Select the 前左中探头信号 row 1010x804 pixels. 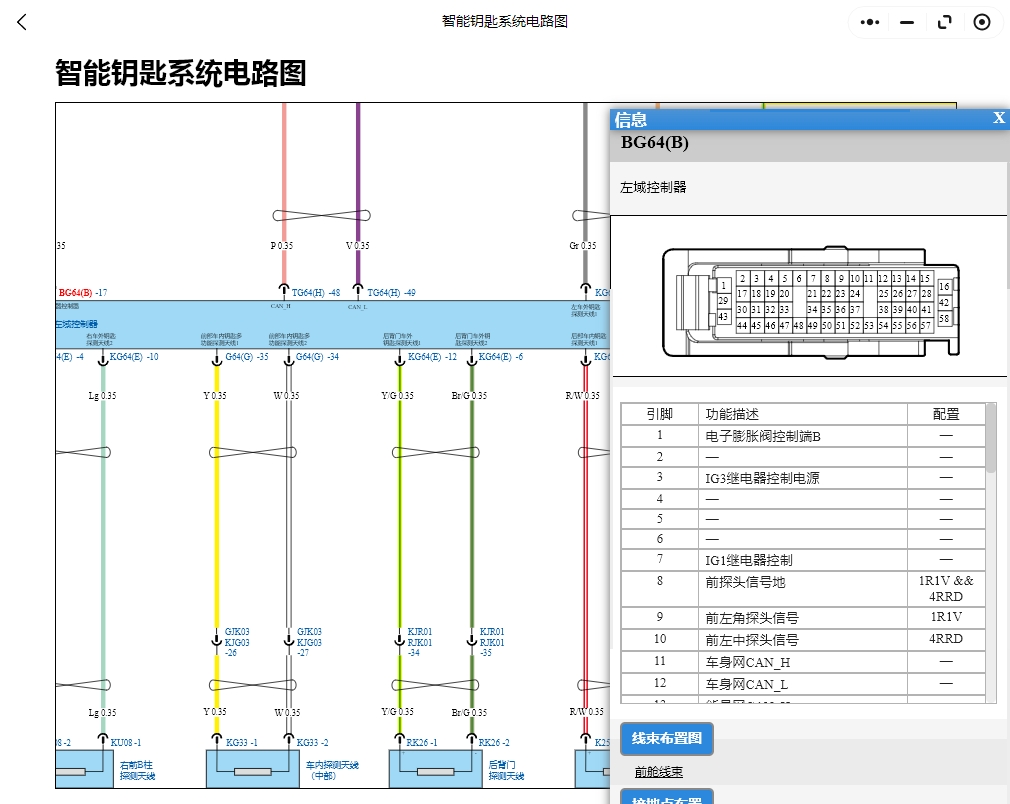(x=803, y=640)
